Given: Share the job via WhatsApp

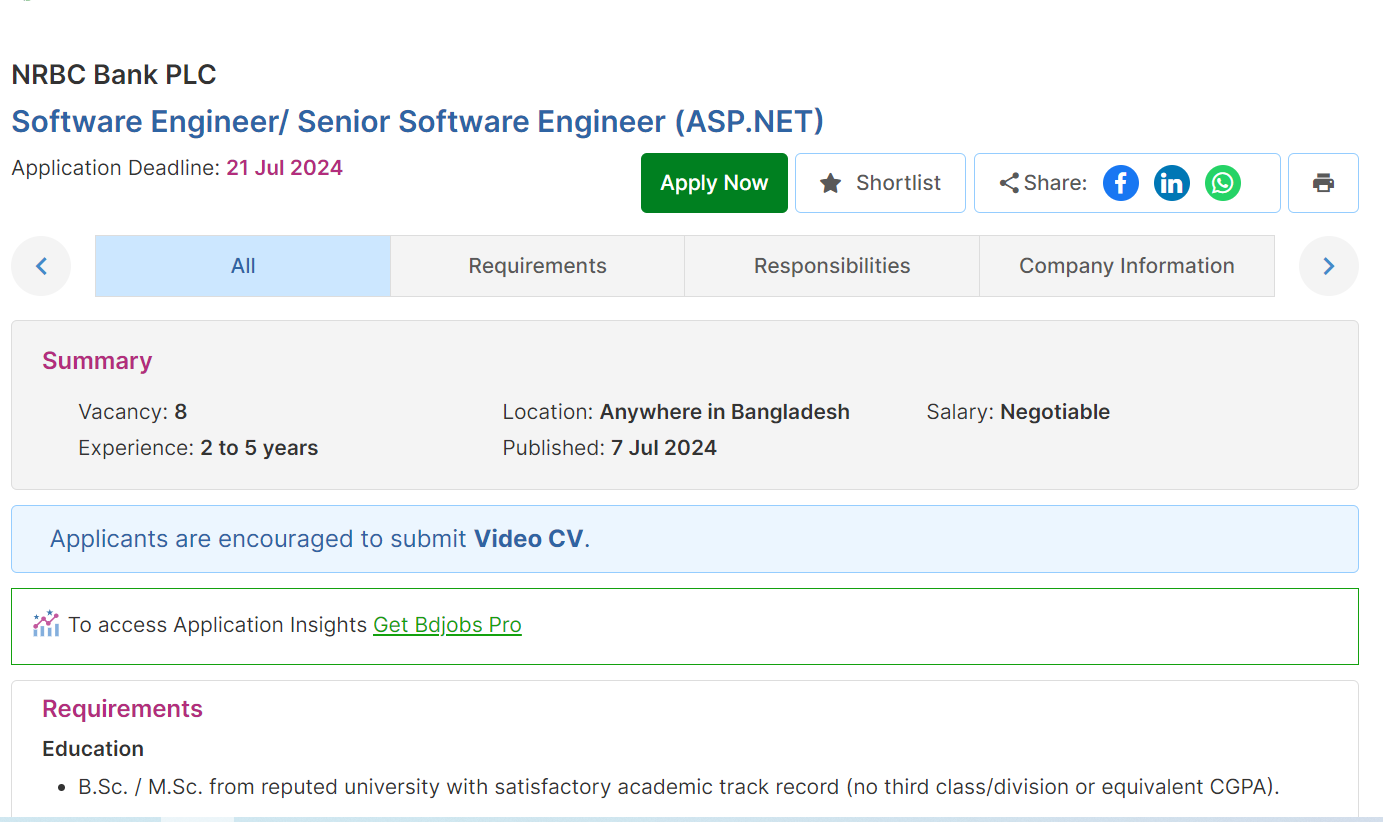Looking at the screenshot, I should click(1223, 183).
